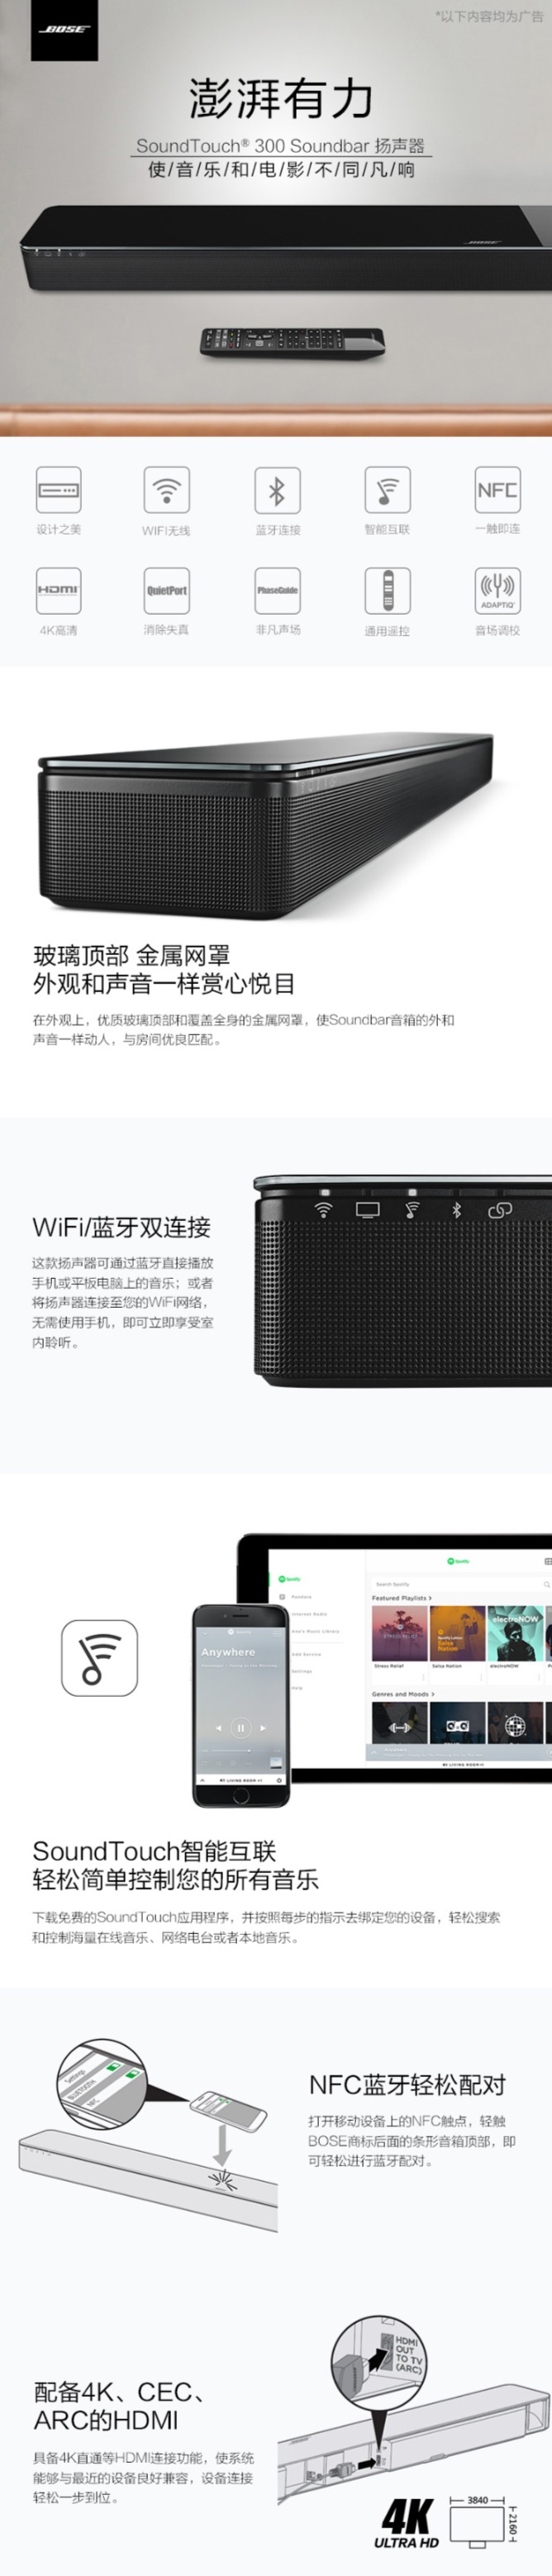Select the 通用遥控 remote control icon
This screenshot has width=552, height=2576.
pos(387,590)
